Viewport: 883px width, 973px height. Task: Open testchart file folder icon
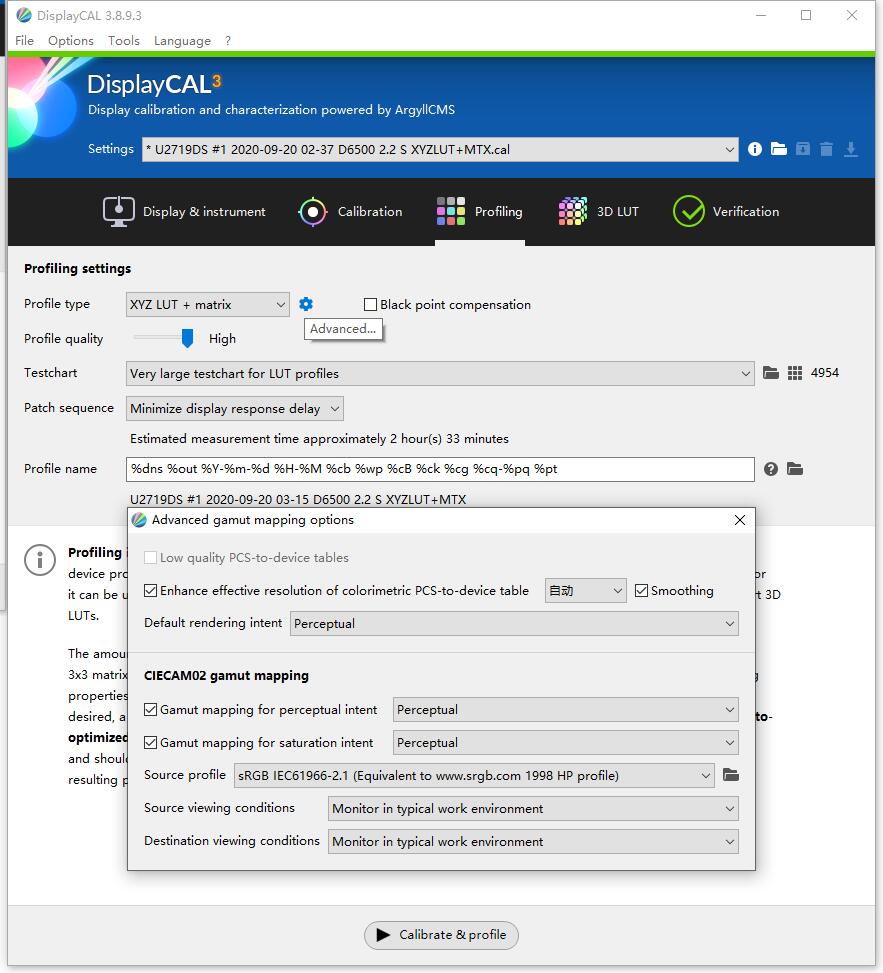pos(771,373)
